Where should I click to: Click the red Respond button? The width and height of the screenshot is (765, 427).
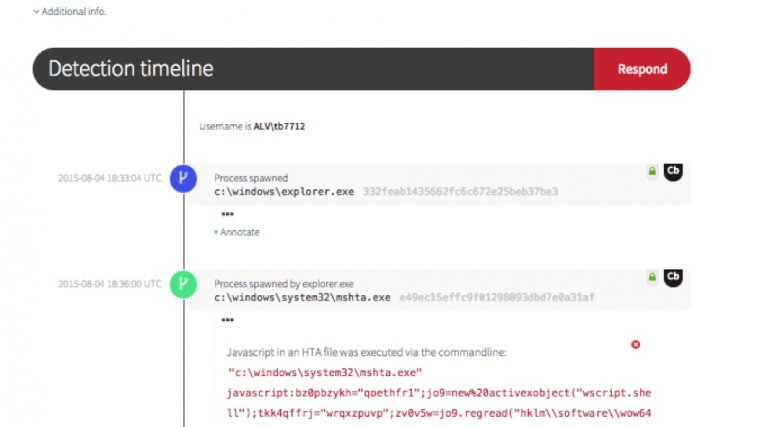point(641,69)
